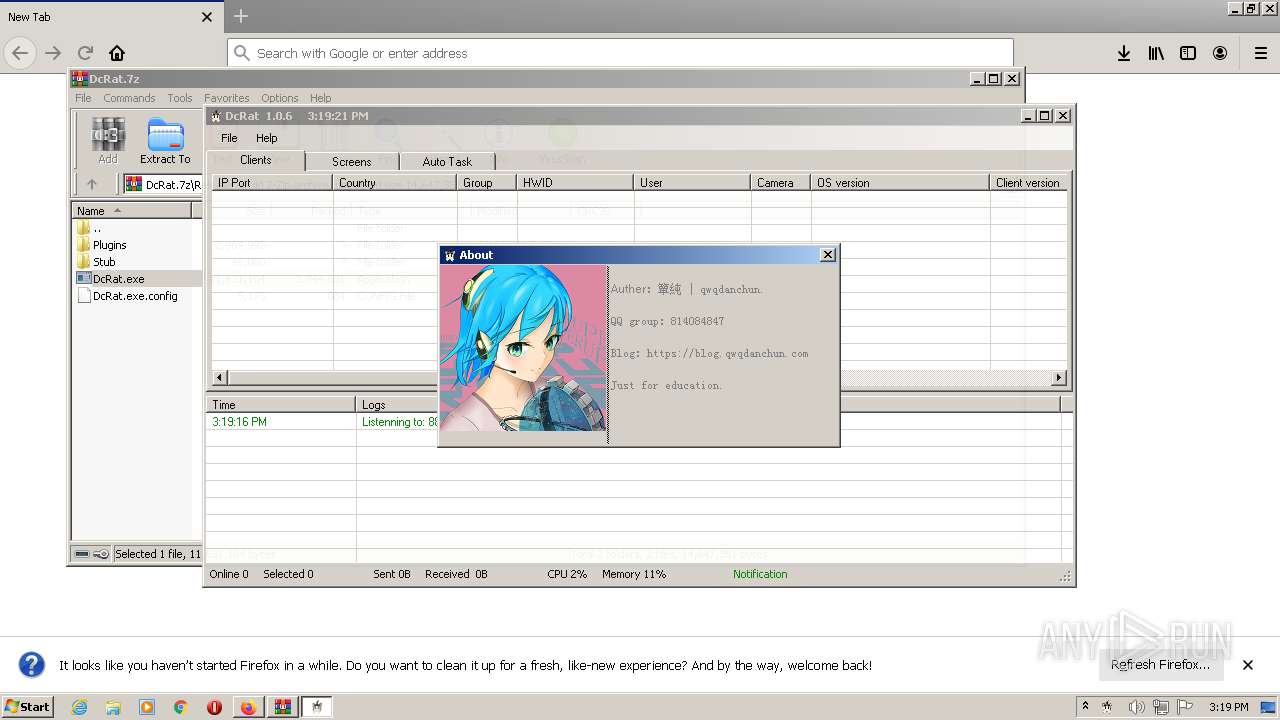Click 'Just for education.' text
This screenshot has width=1280, height=720.
click(666, 385)
